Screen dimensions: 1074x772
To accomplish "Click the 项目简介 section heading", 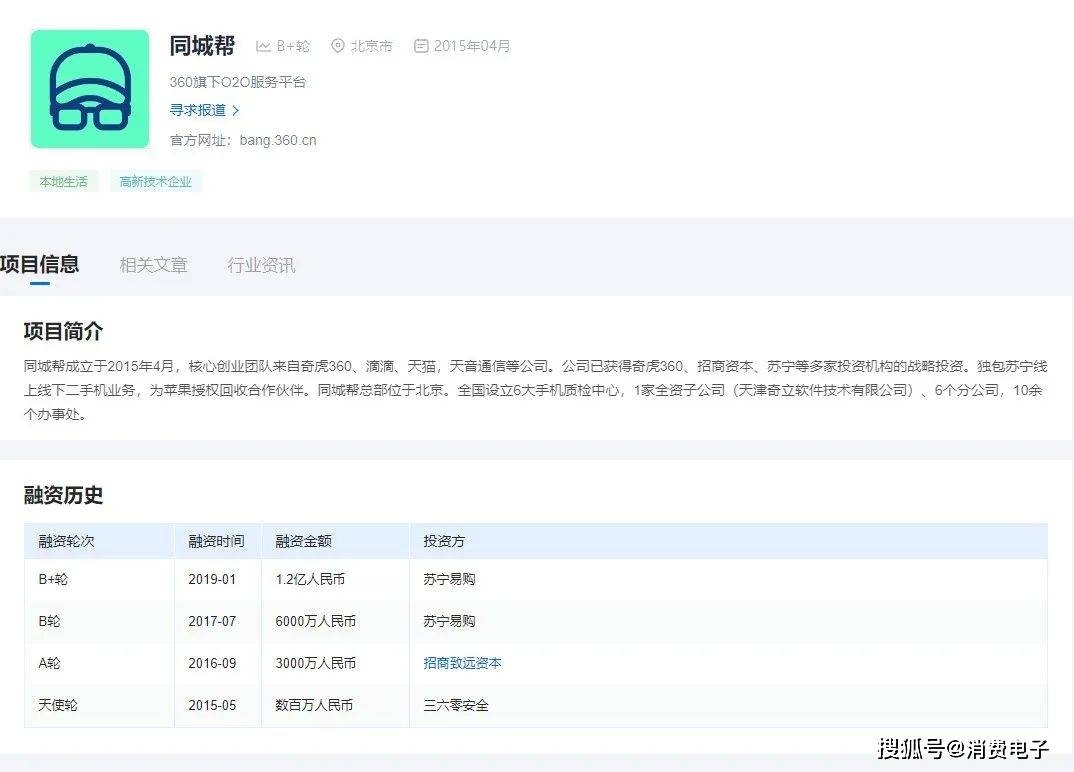I will pos(63,332).
